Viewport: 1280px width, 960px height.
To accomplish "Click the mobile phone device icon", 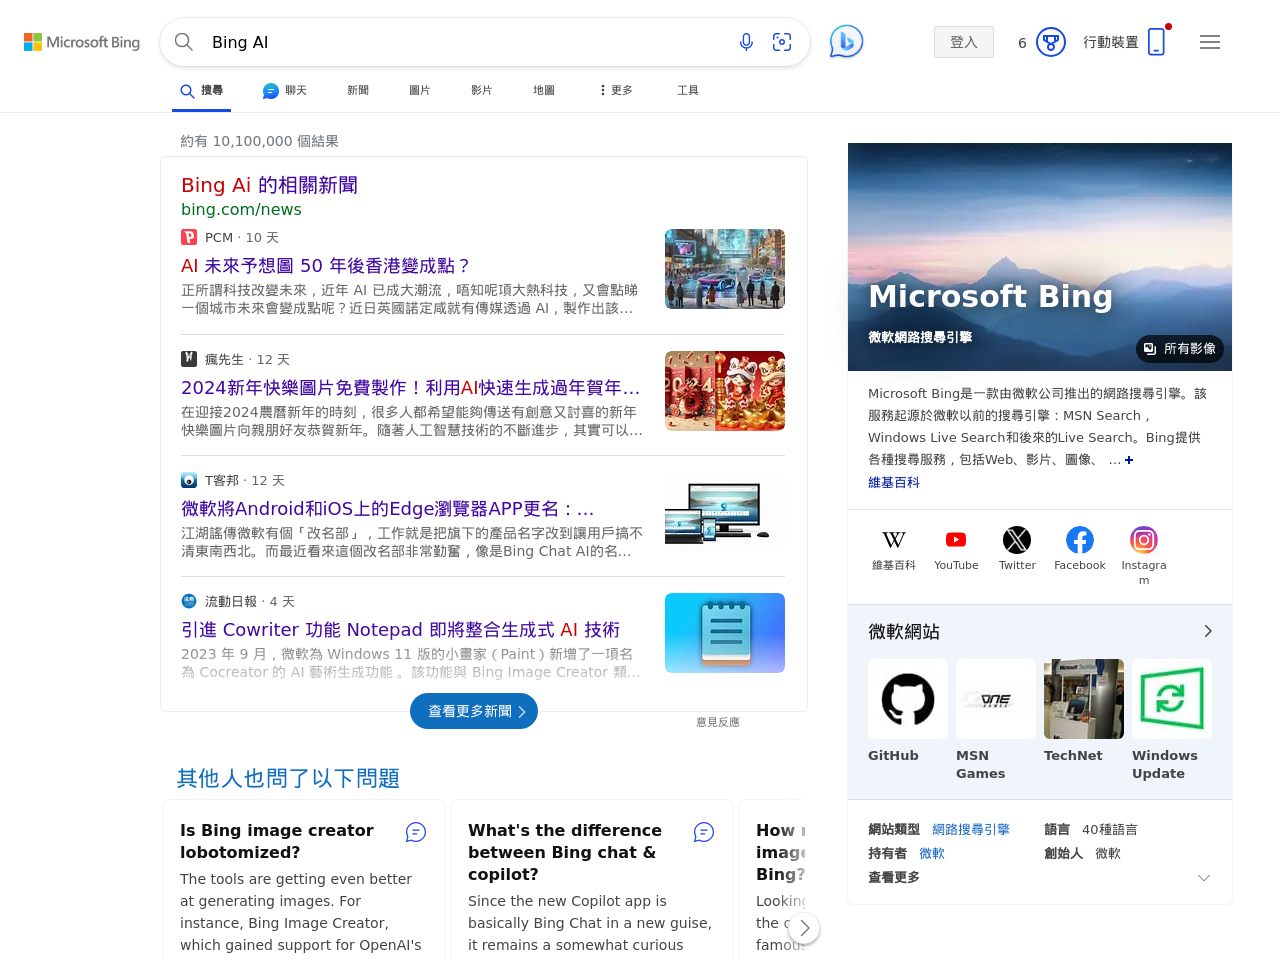I will coord(1156,42).
